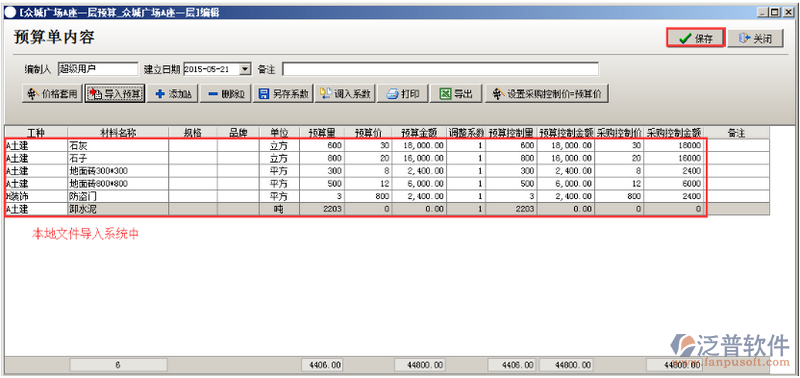Click the 工种 column header
This screenshot has width=800, height=378.
pyautogui.click(x=36, y=133)
